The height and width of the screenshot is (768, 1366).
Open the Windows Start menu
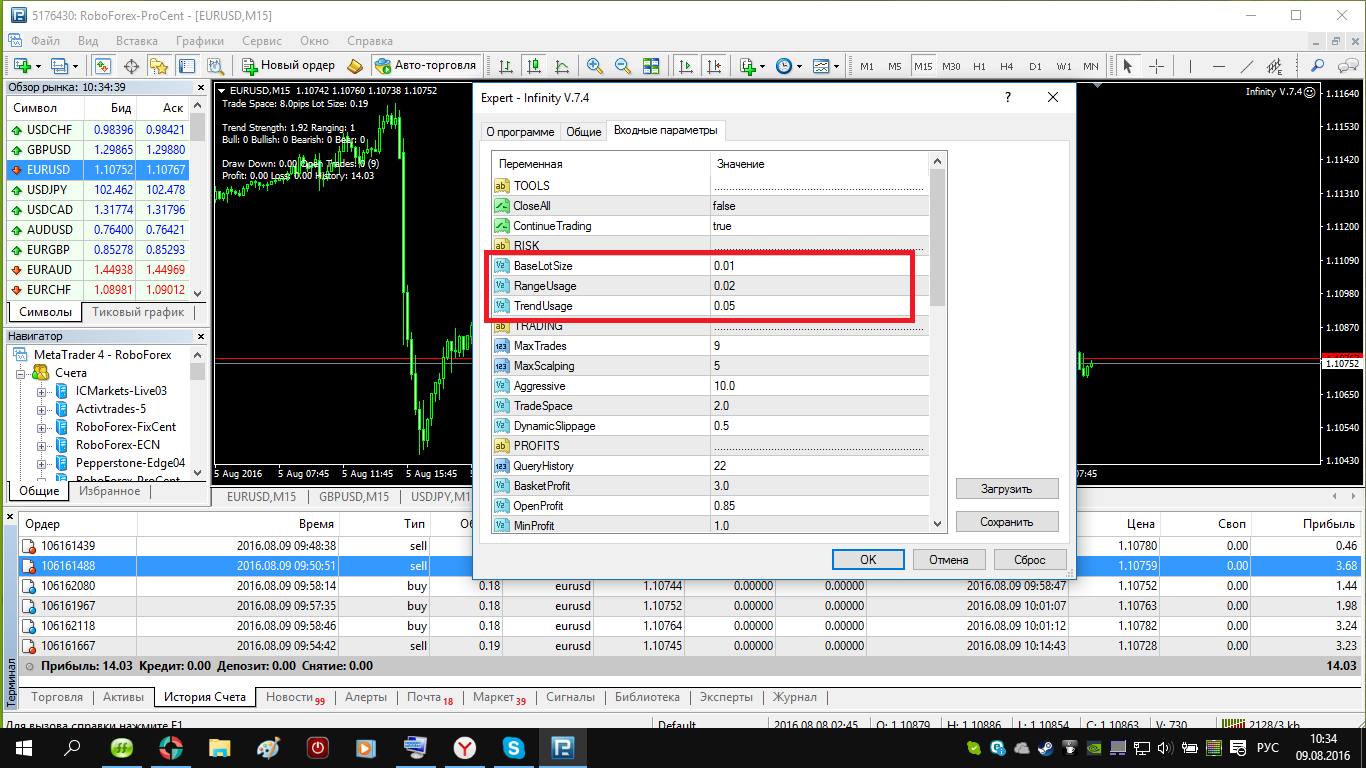tap(23, 747)
